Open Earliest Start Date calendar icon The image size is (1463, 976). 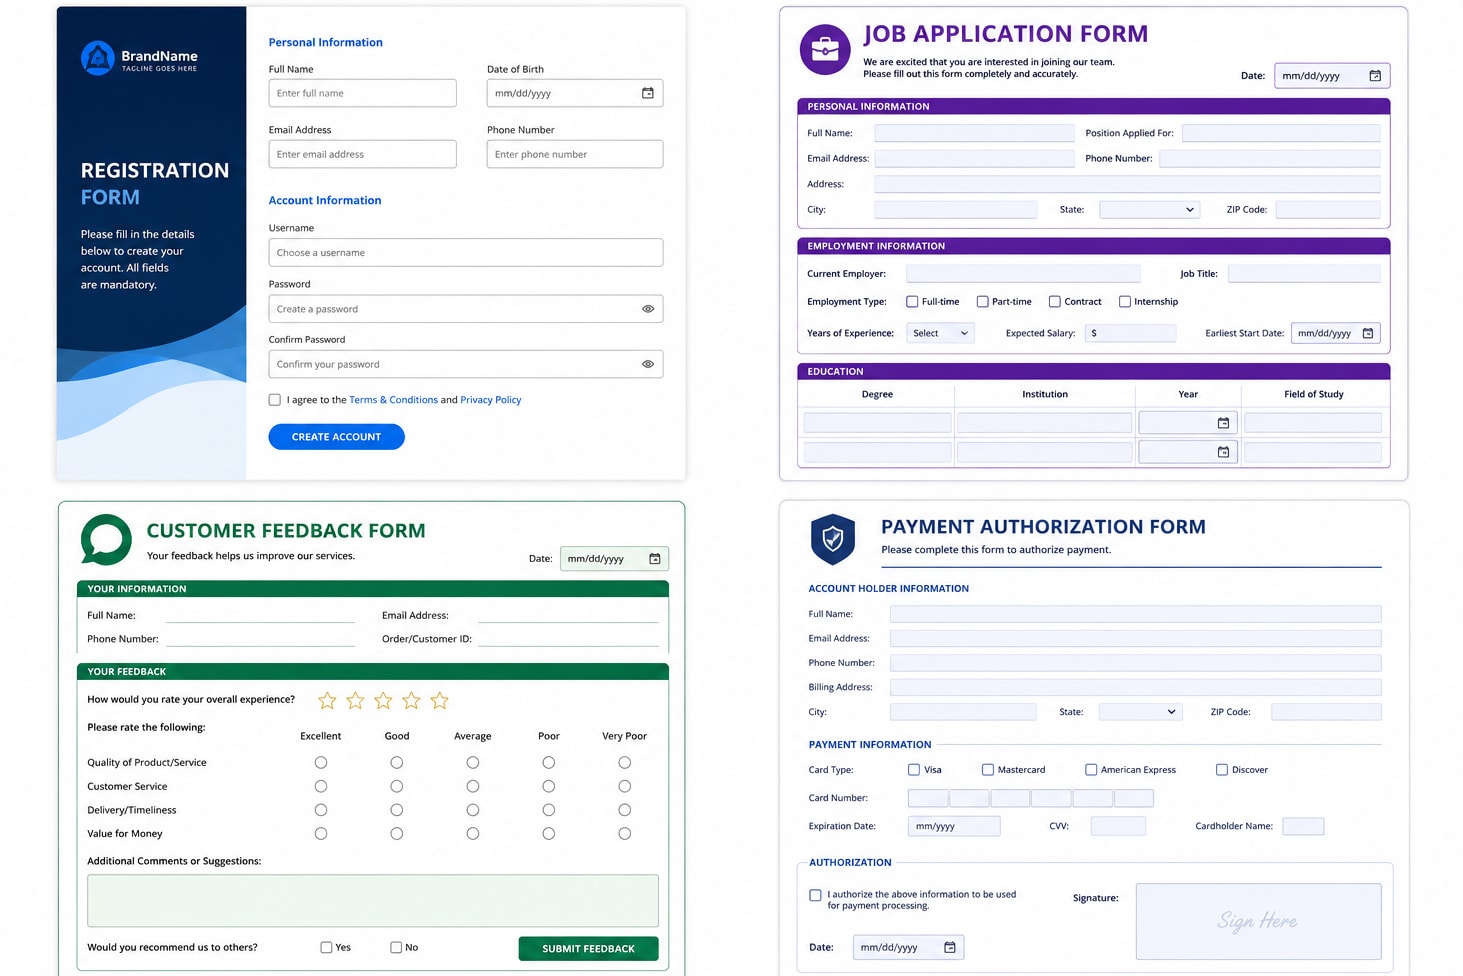click(1368, 333)
